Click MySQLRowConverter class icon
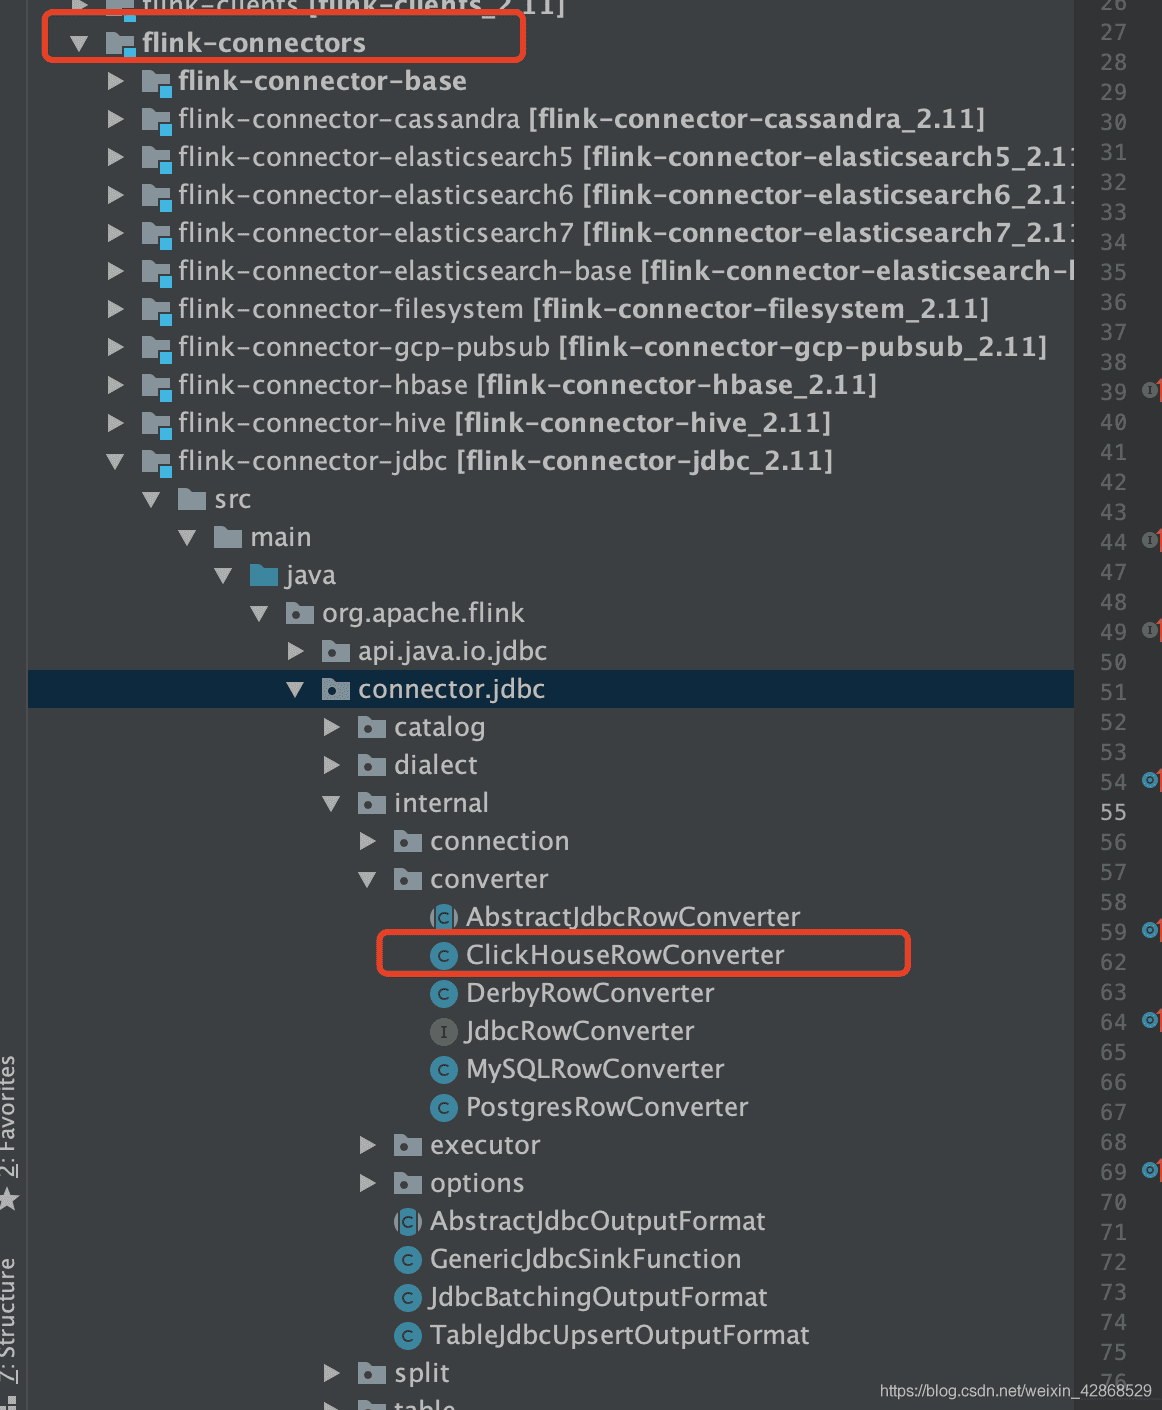Viewport: 1162px width, 1410px height. (x=444, y=1069)
